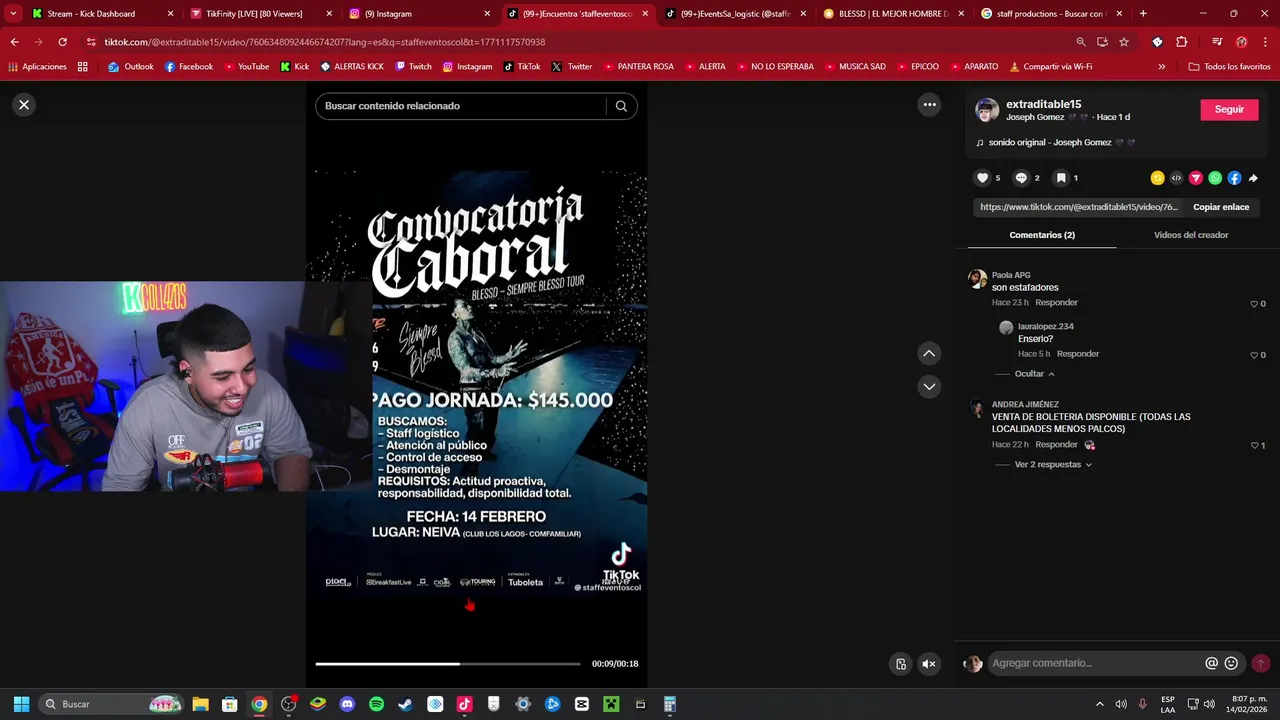The image size is (1280, 720).
Task: Click the search magnifier in related content bar
Action: pos(621,106)
